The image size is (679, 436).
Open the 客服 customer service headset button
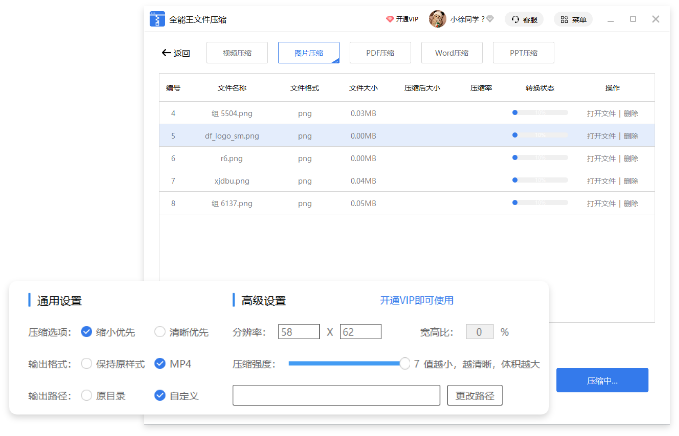526,19
